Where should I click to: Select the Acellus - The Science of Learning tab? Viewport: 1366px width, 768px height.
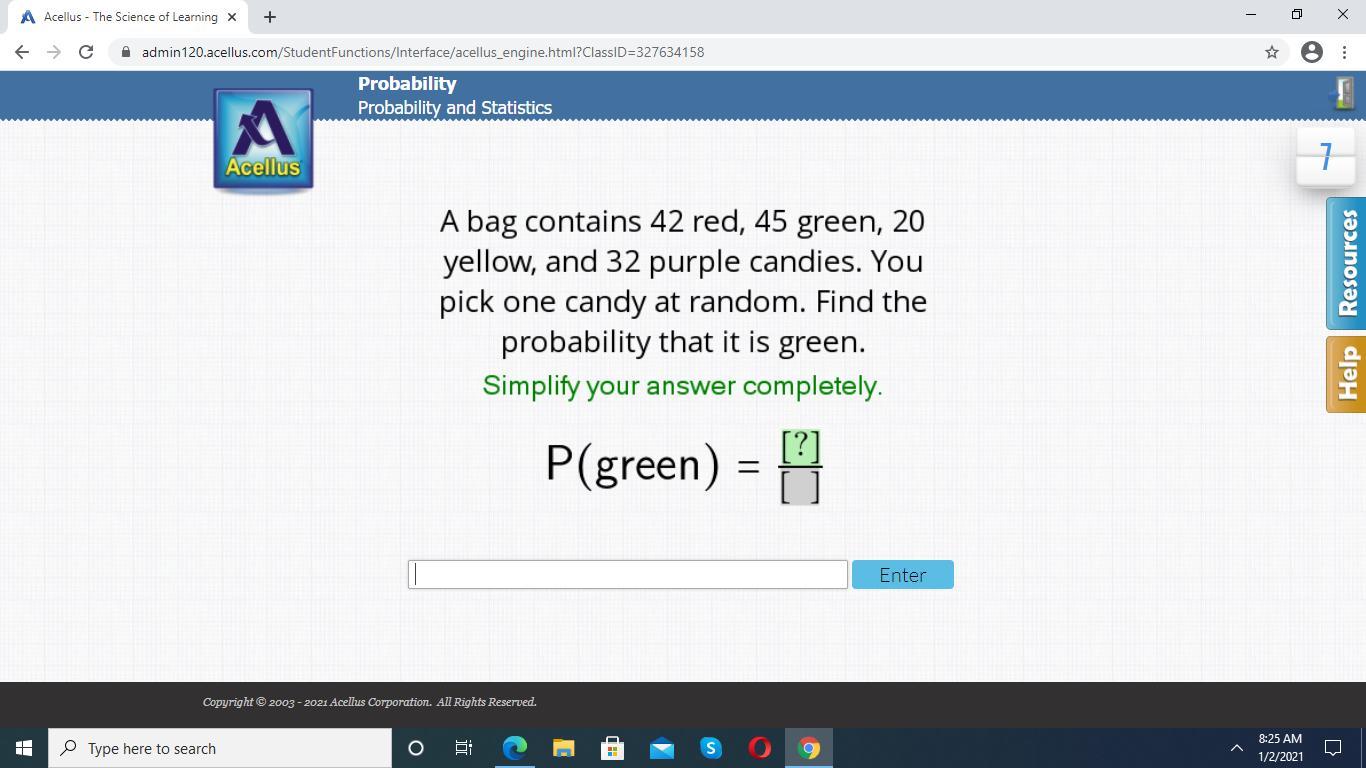pos(128,17)
